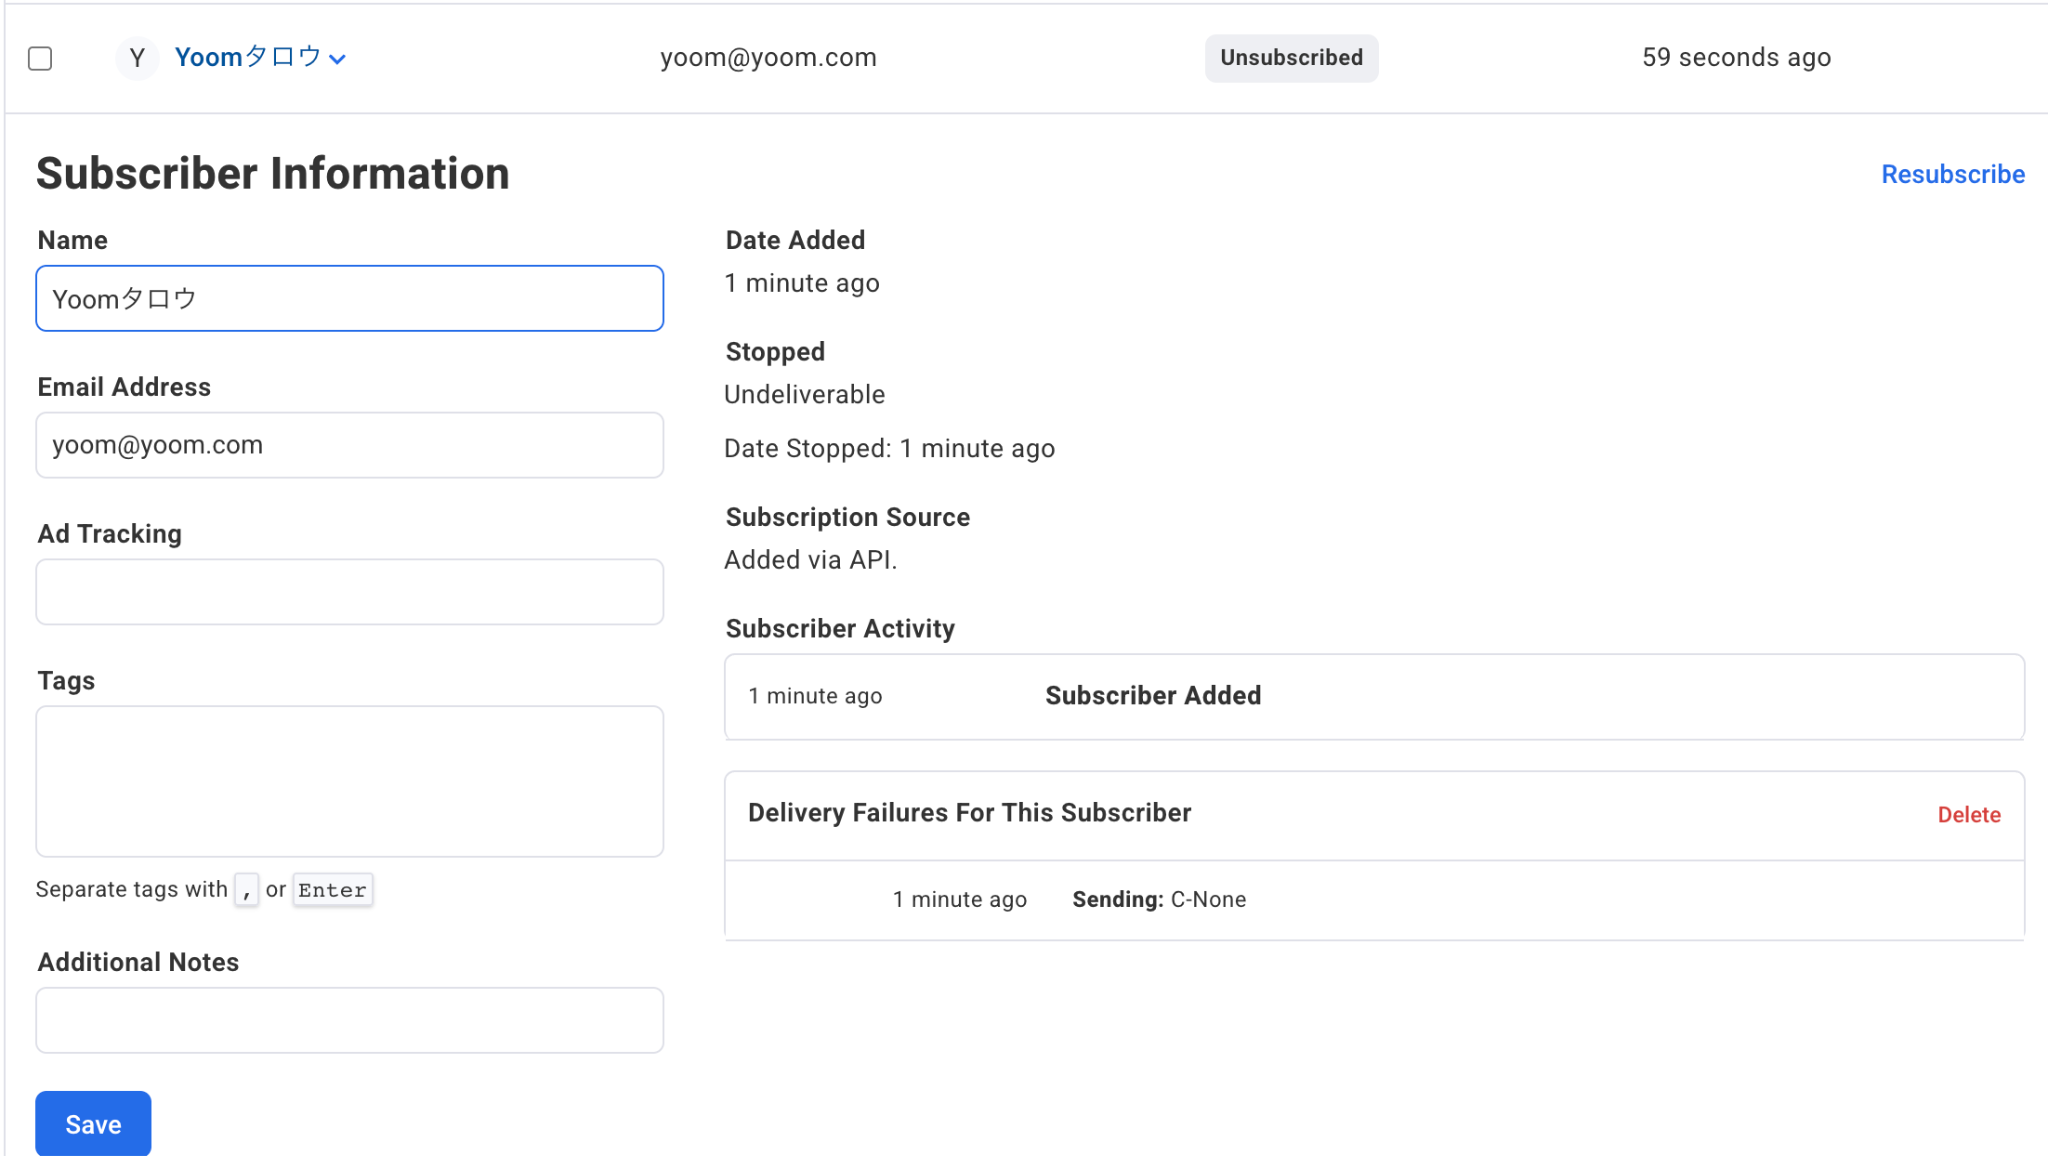
Task: Click inside the Tags entry area
Action: pos(349,781)
